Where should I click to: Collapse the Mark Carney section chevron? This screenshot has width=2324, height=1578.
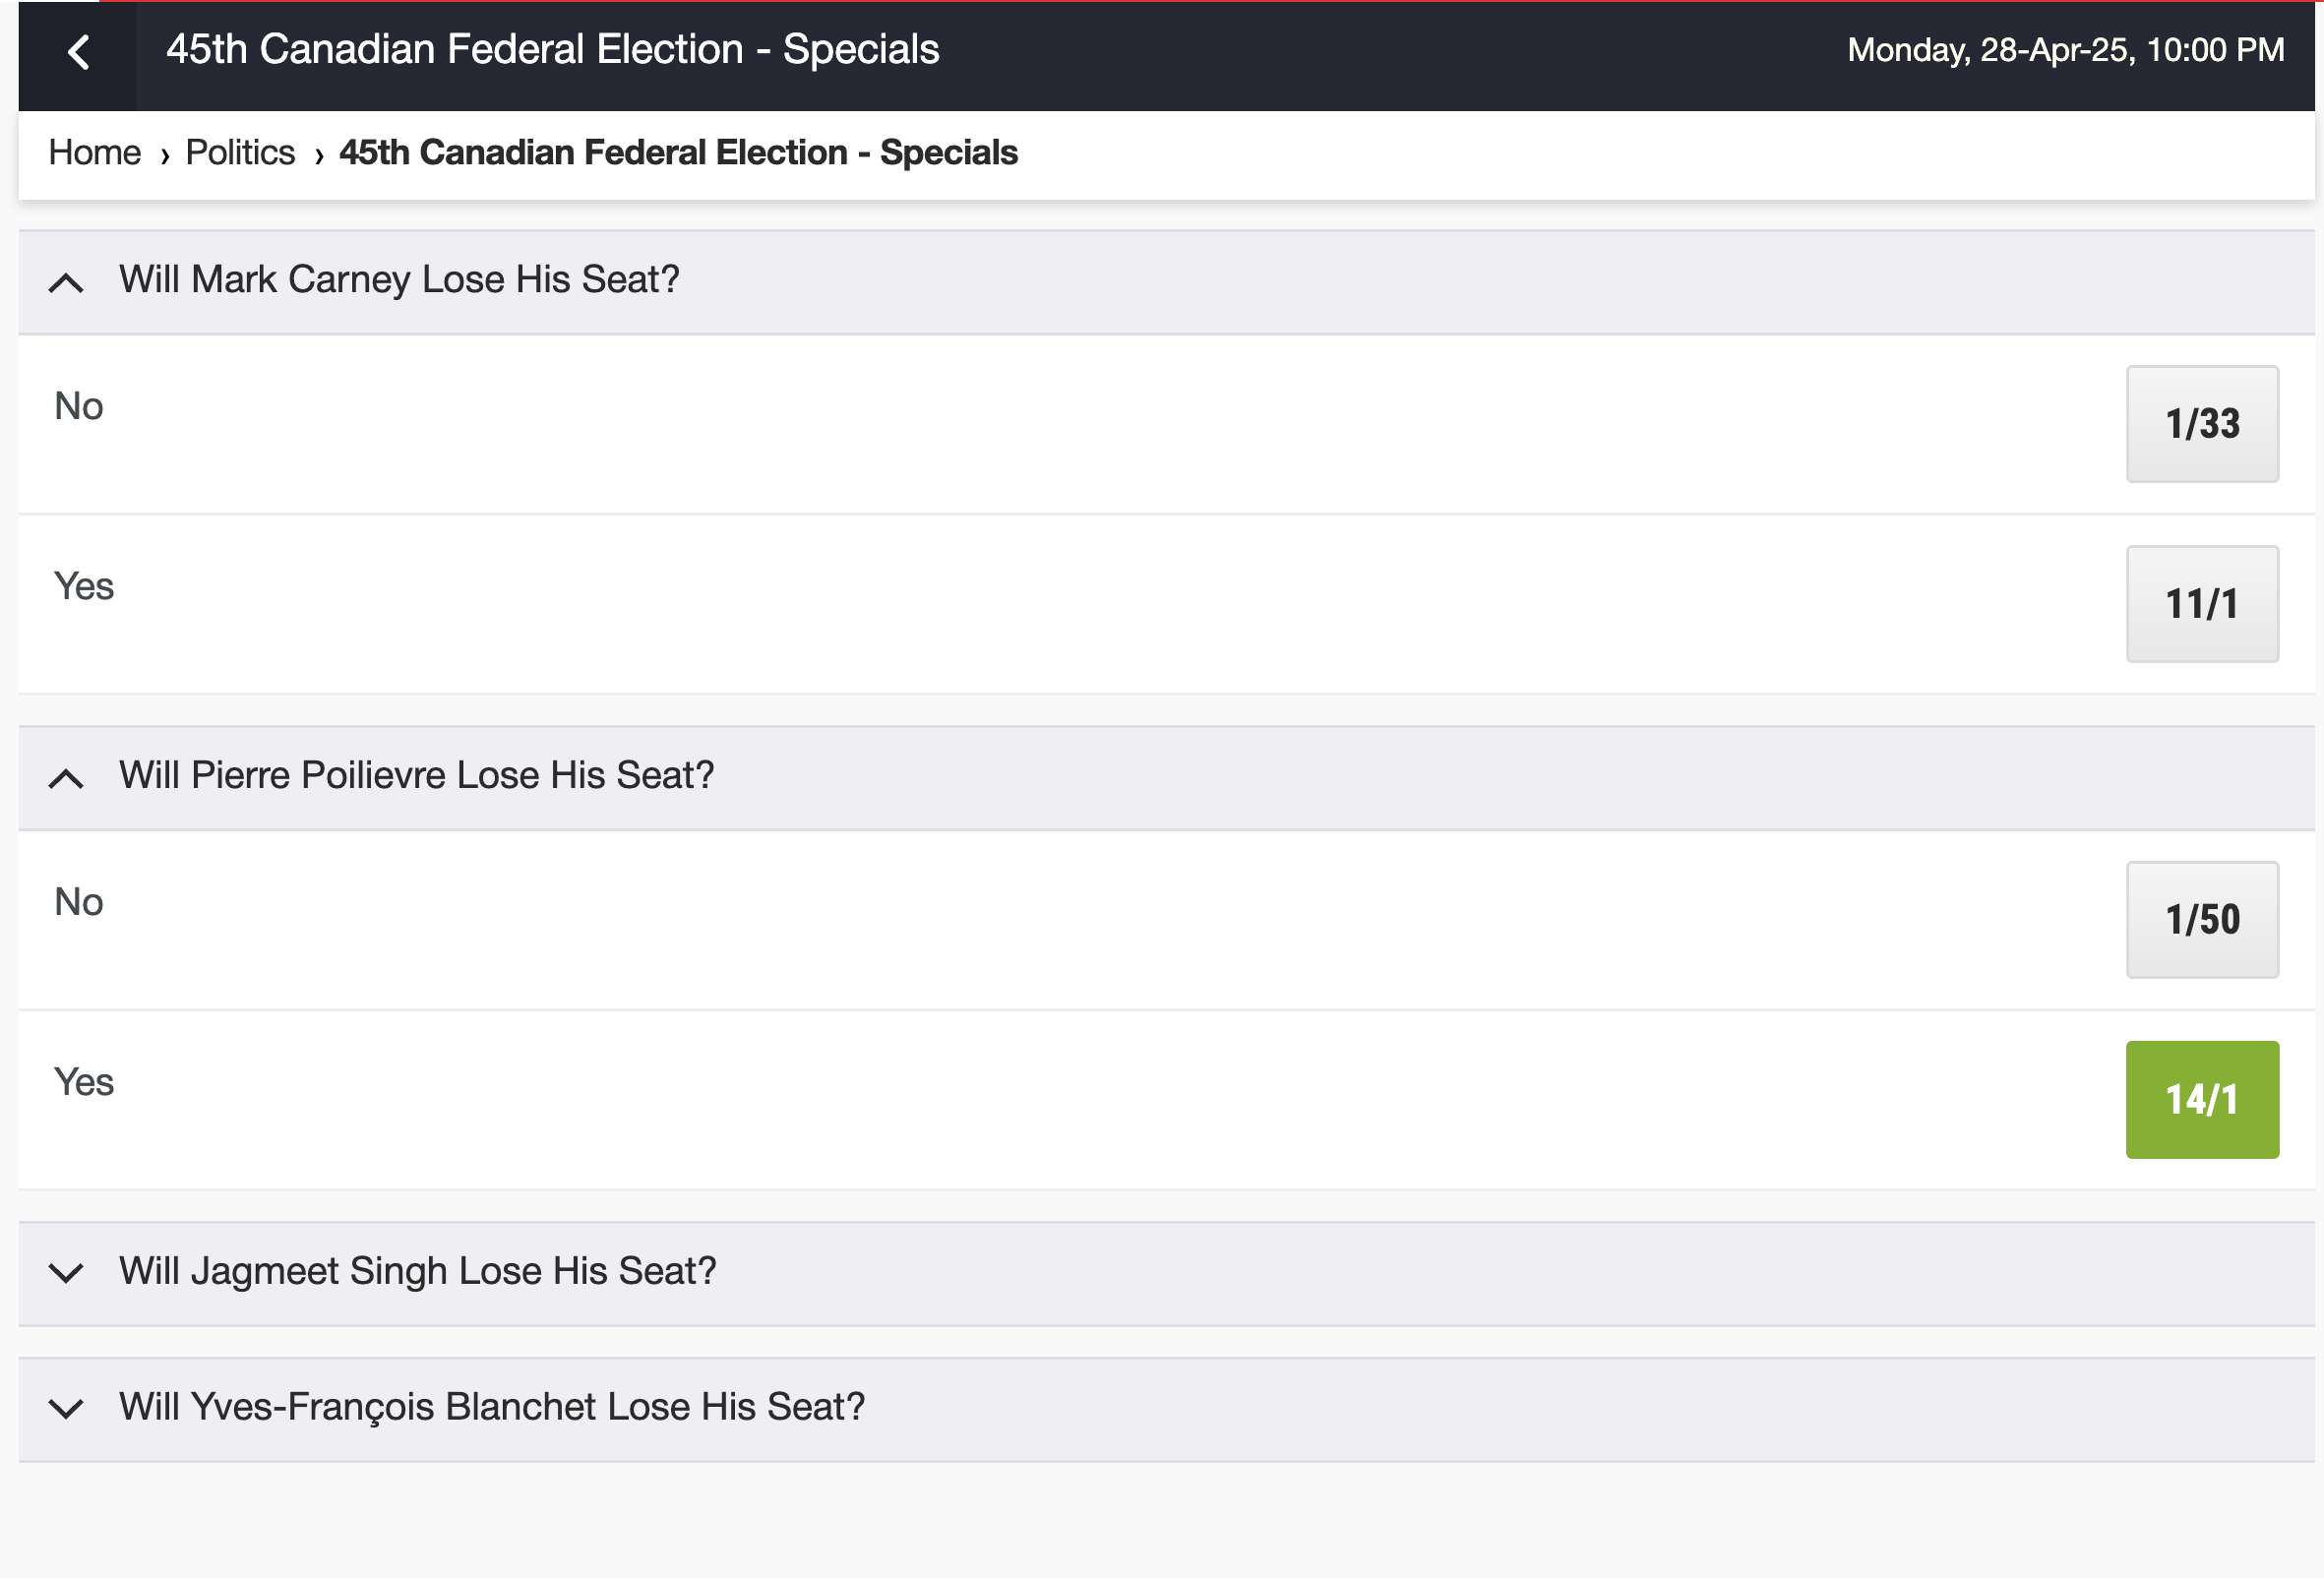(x=66, y=283)
